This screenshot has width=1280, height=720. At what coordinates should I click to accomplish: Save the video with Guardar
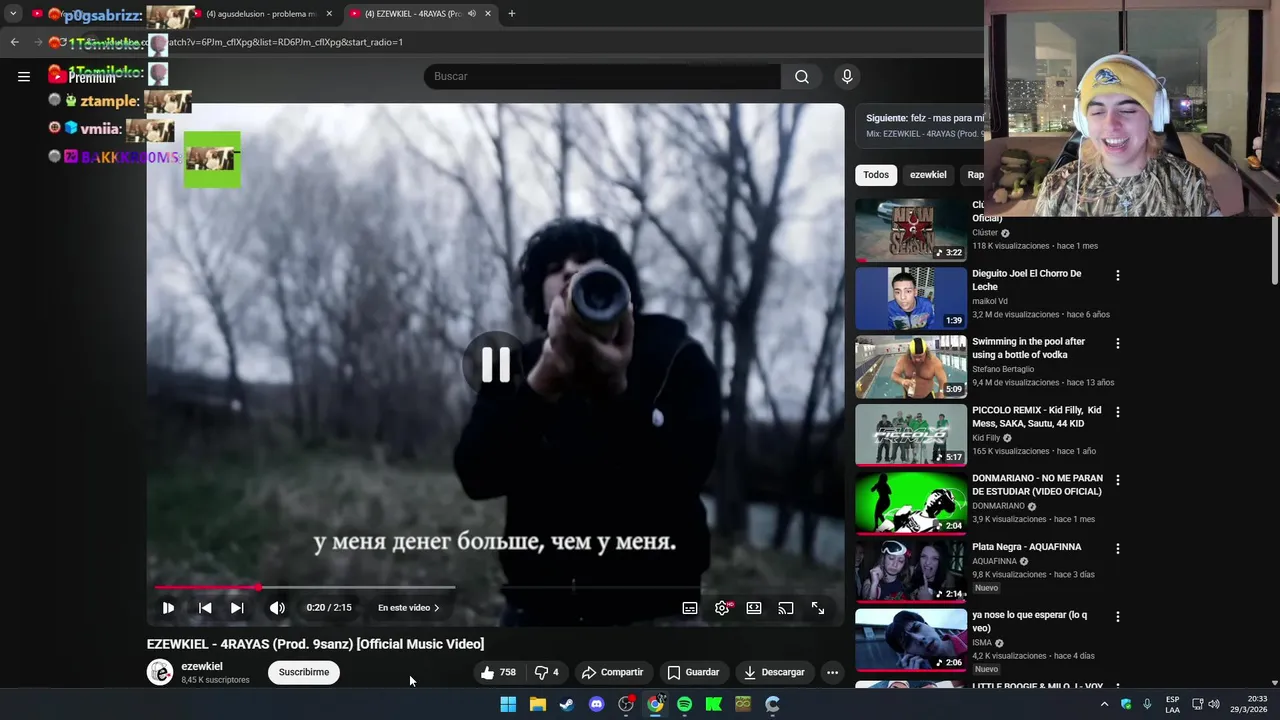click(693, 672)
